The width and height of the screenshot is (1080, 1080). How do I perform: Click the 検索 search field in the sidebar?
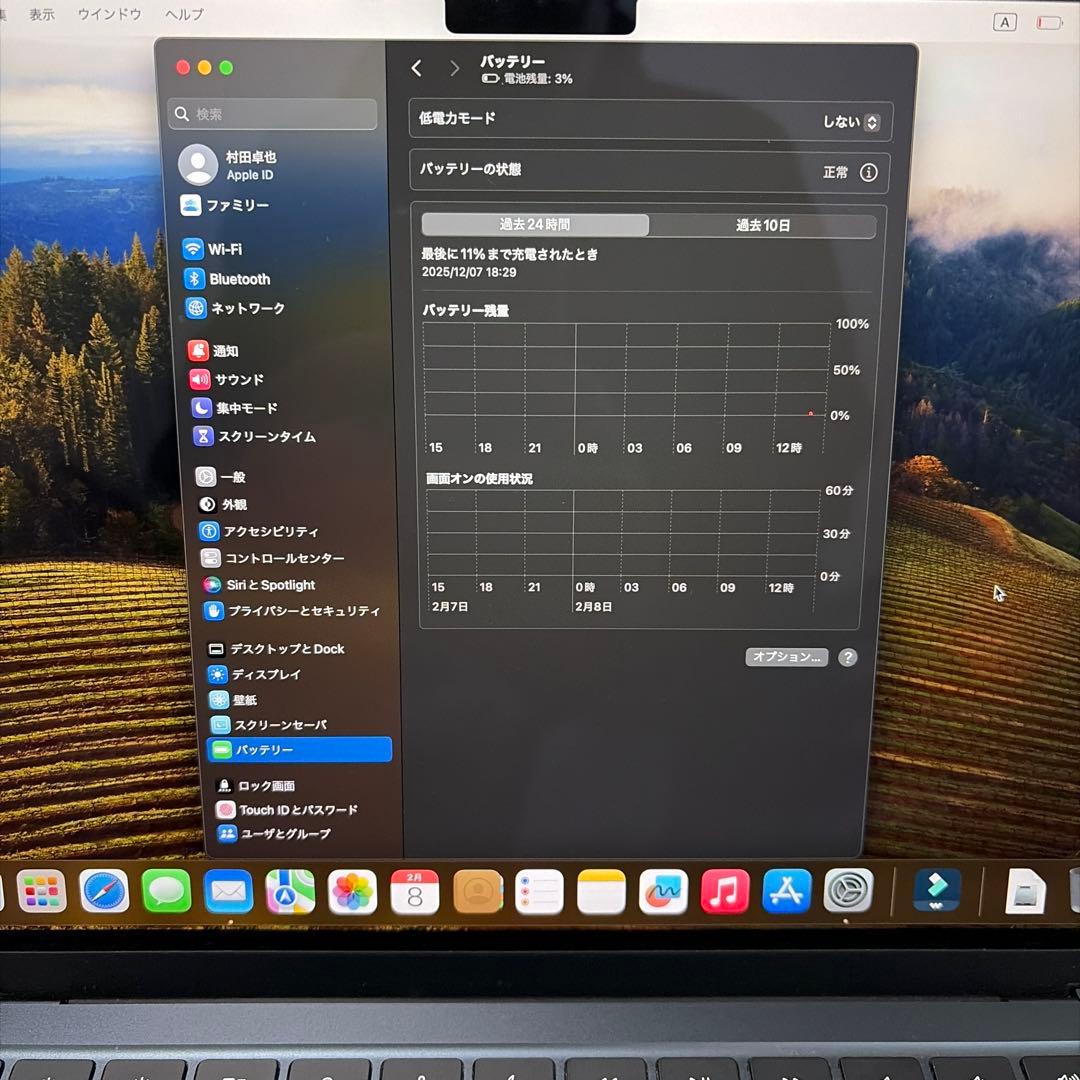(x=271, y=114)
